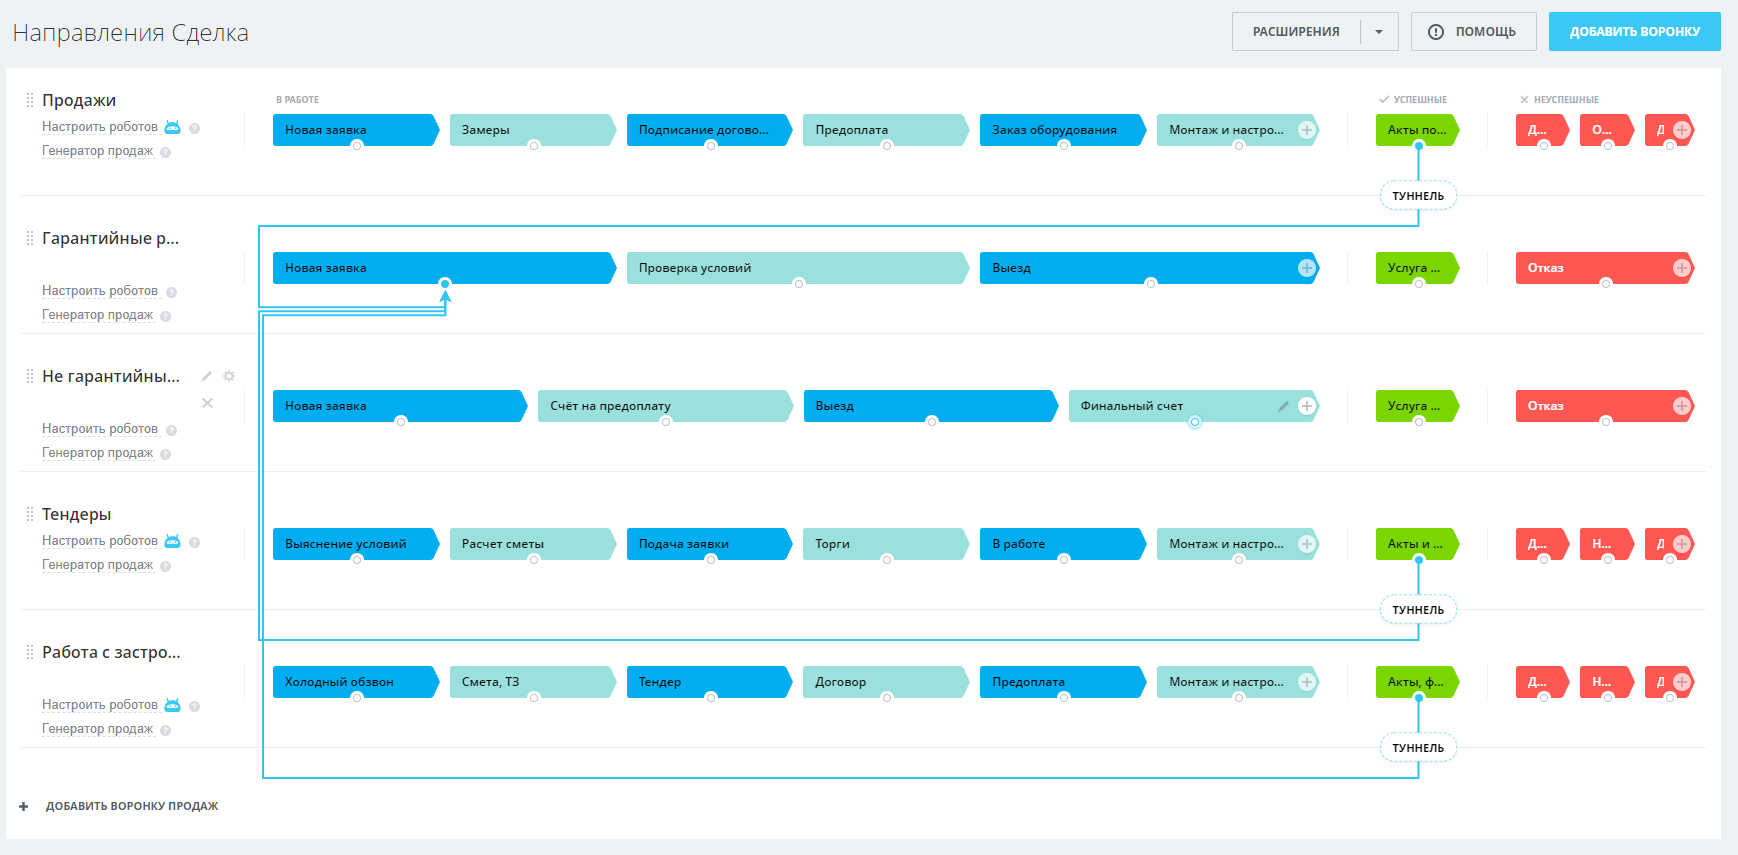The height and width of the screenshot is (855, 1738).
Task: Open gear settings for Не гарантийны… funnel
Action: click(229, 376)
